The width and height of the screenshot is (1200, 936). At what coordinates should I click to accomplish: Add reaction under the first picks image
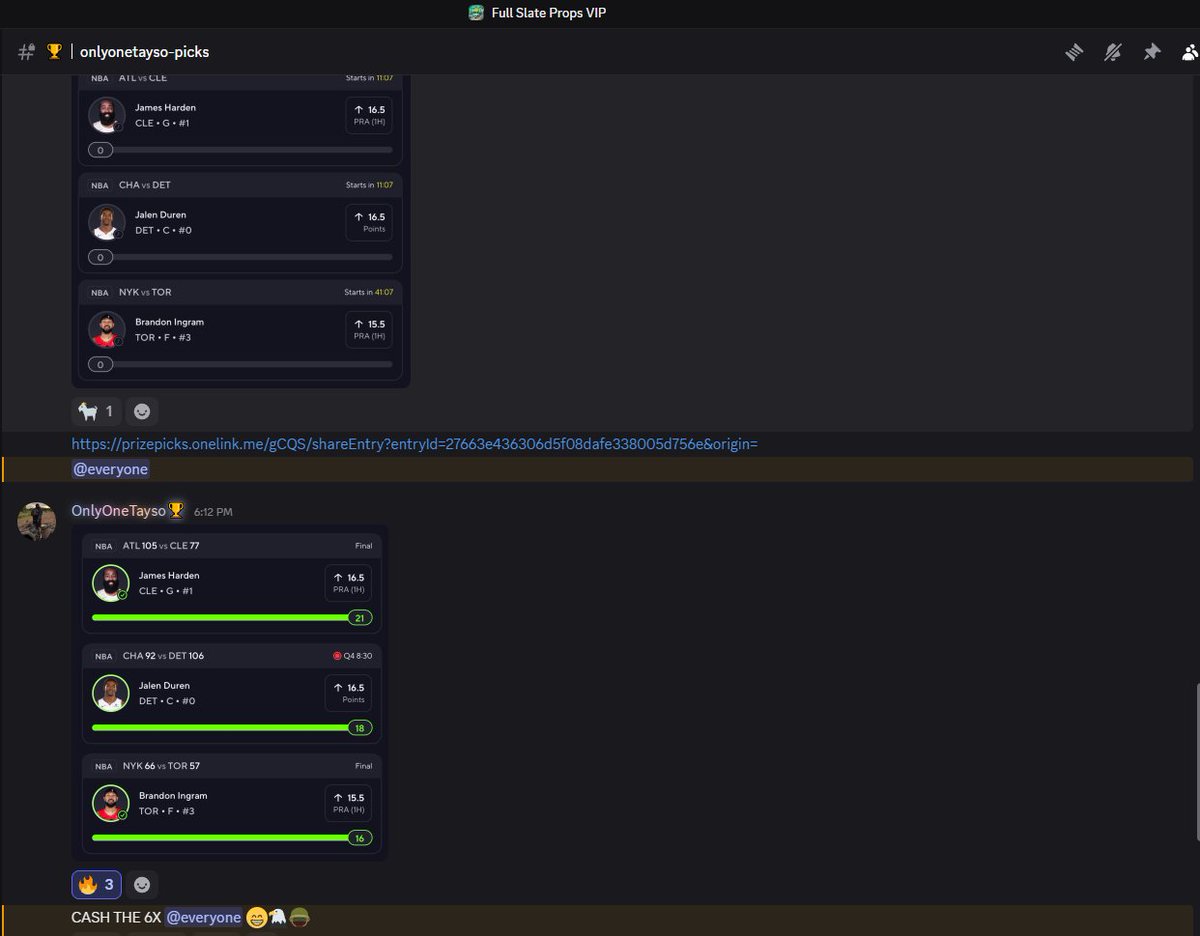pos(143,411)
